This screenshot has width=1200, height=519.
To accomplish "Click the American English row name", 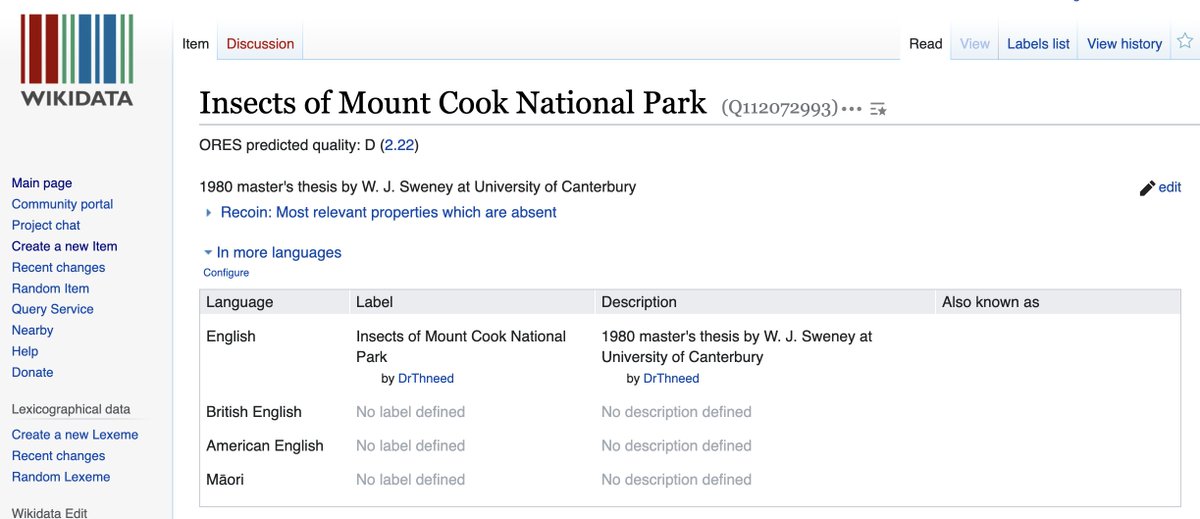I will pos(265,446).
